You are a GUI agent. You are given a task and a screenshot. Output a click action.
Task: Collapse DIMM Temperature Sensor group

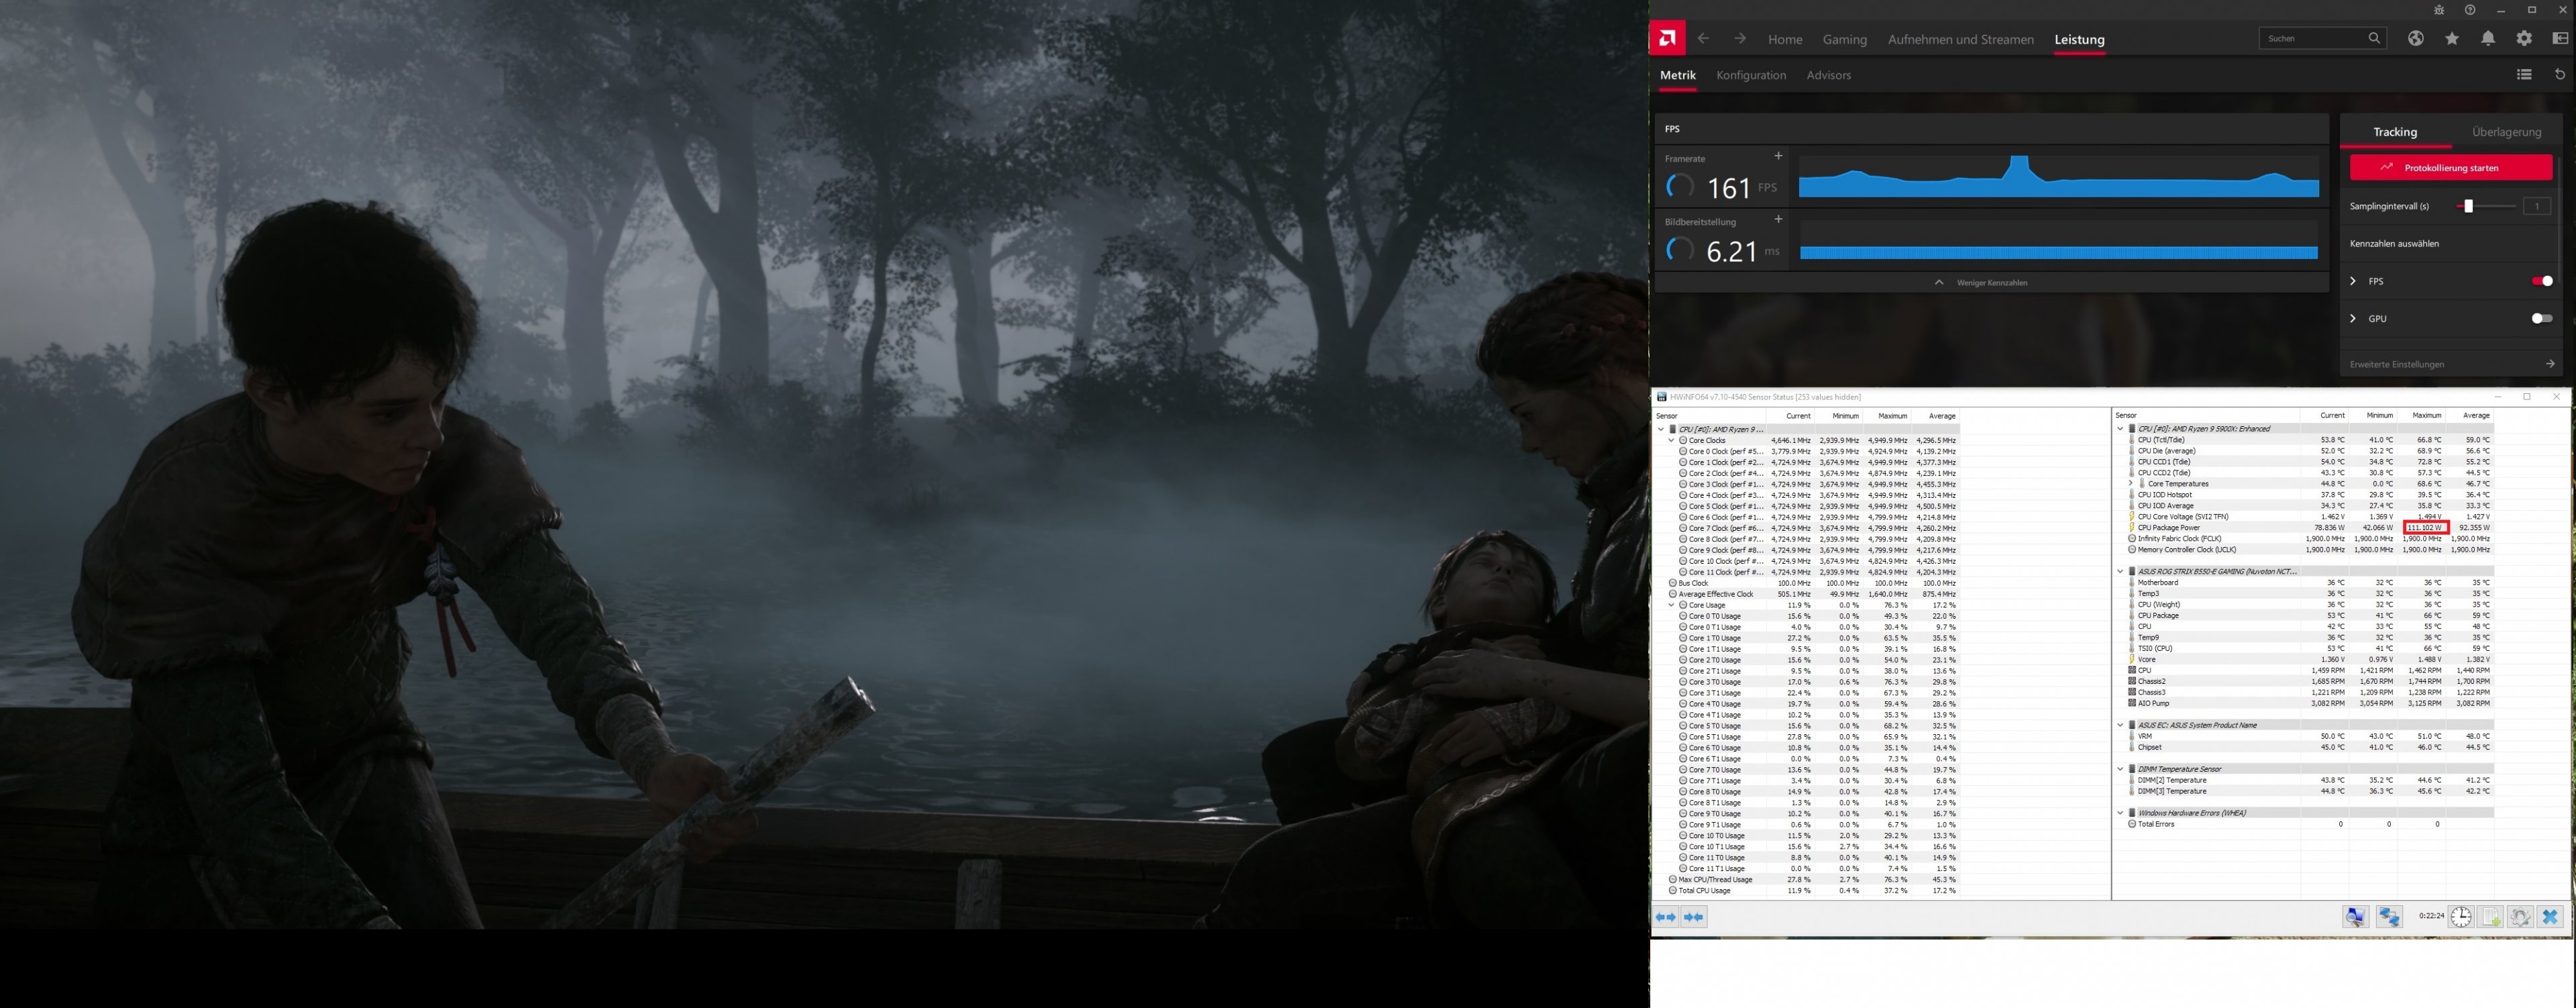tap(2120, 769)
